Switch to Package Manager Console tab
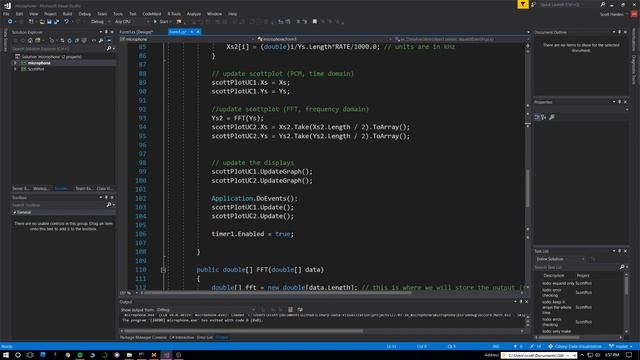This screenshot has width=640, height=360. 143,338
